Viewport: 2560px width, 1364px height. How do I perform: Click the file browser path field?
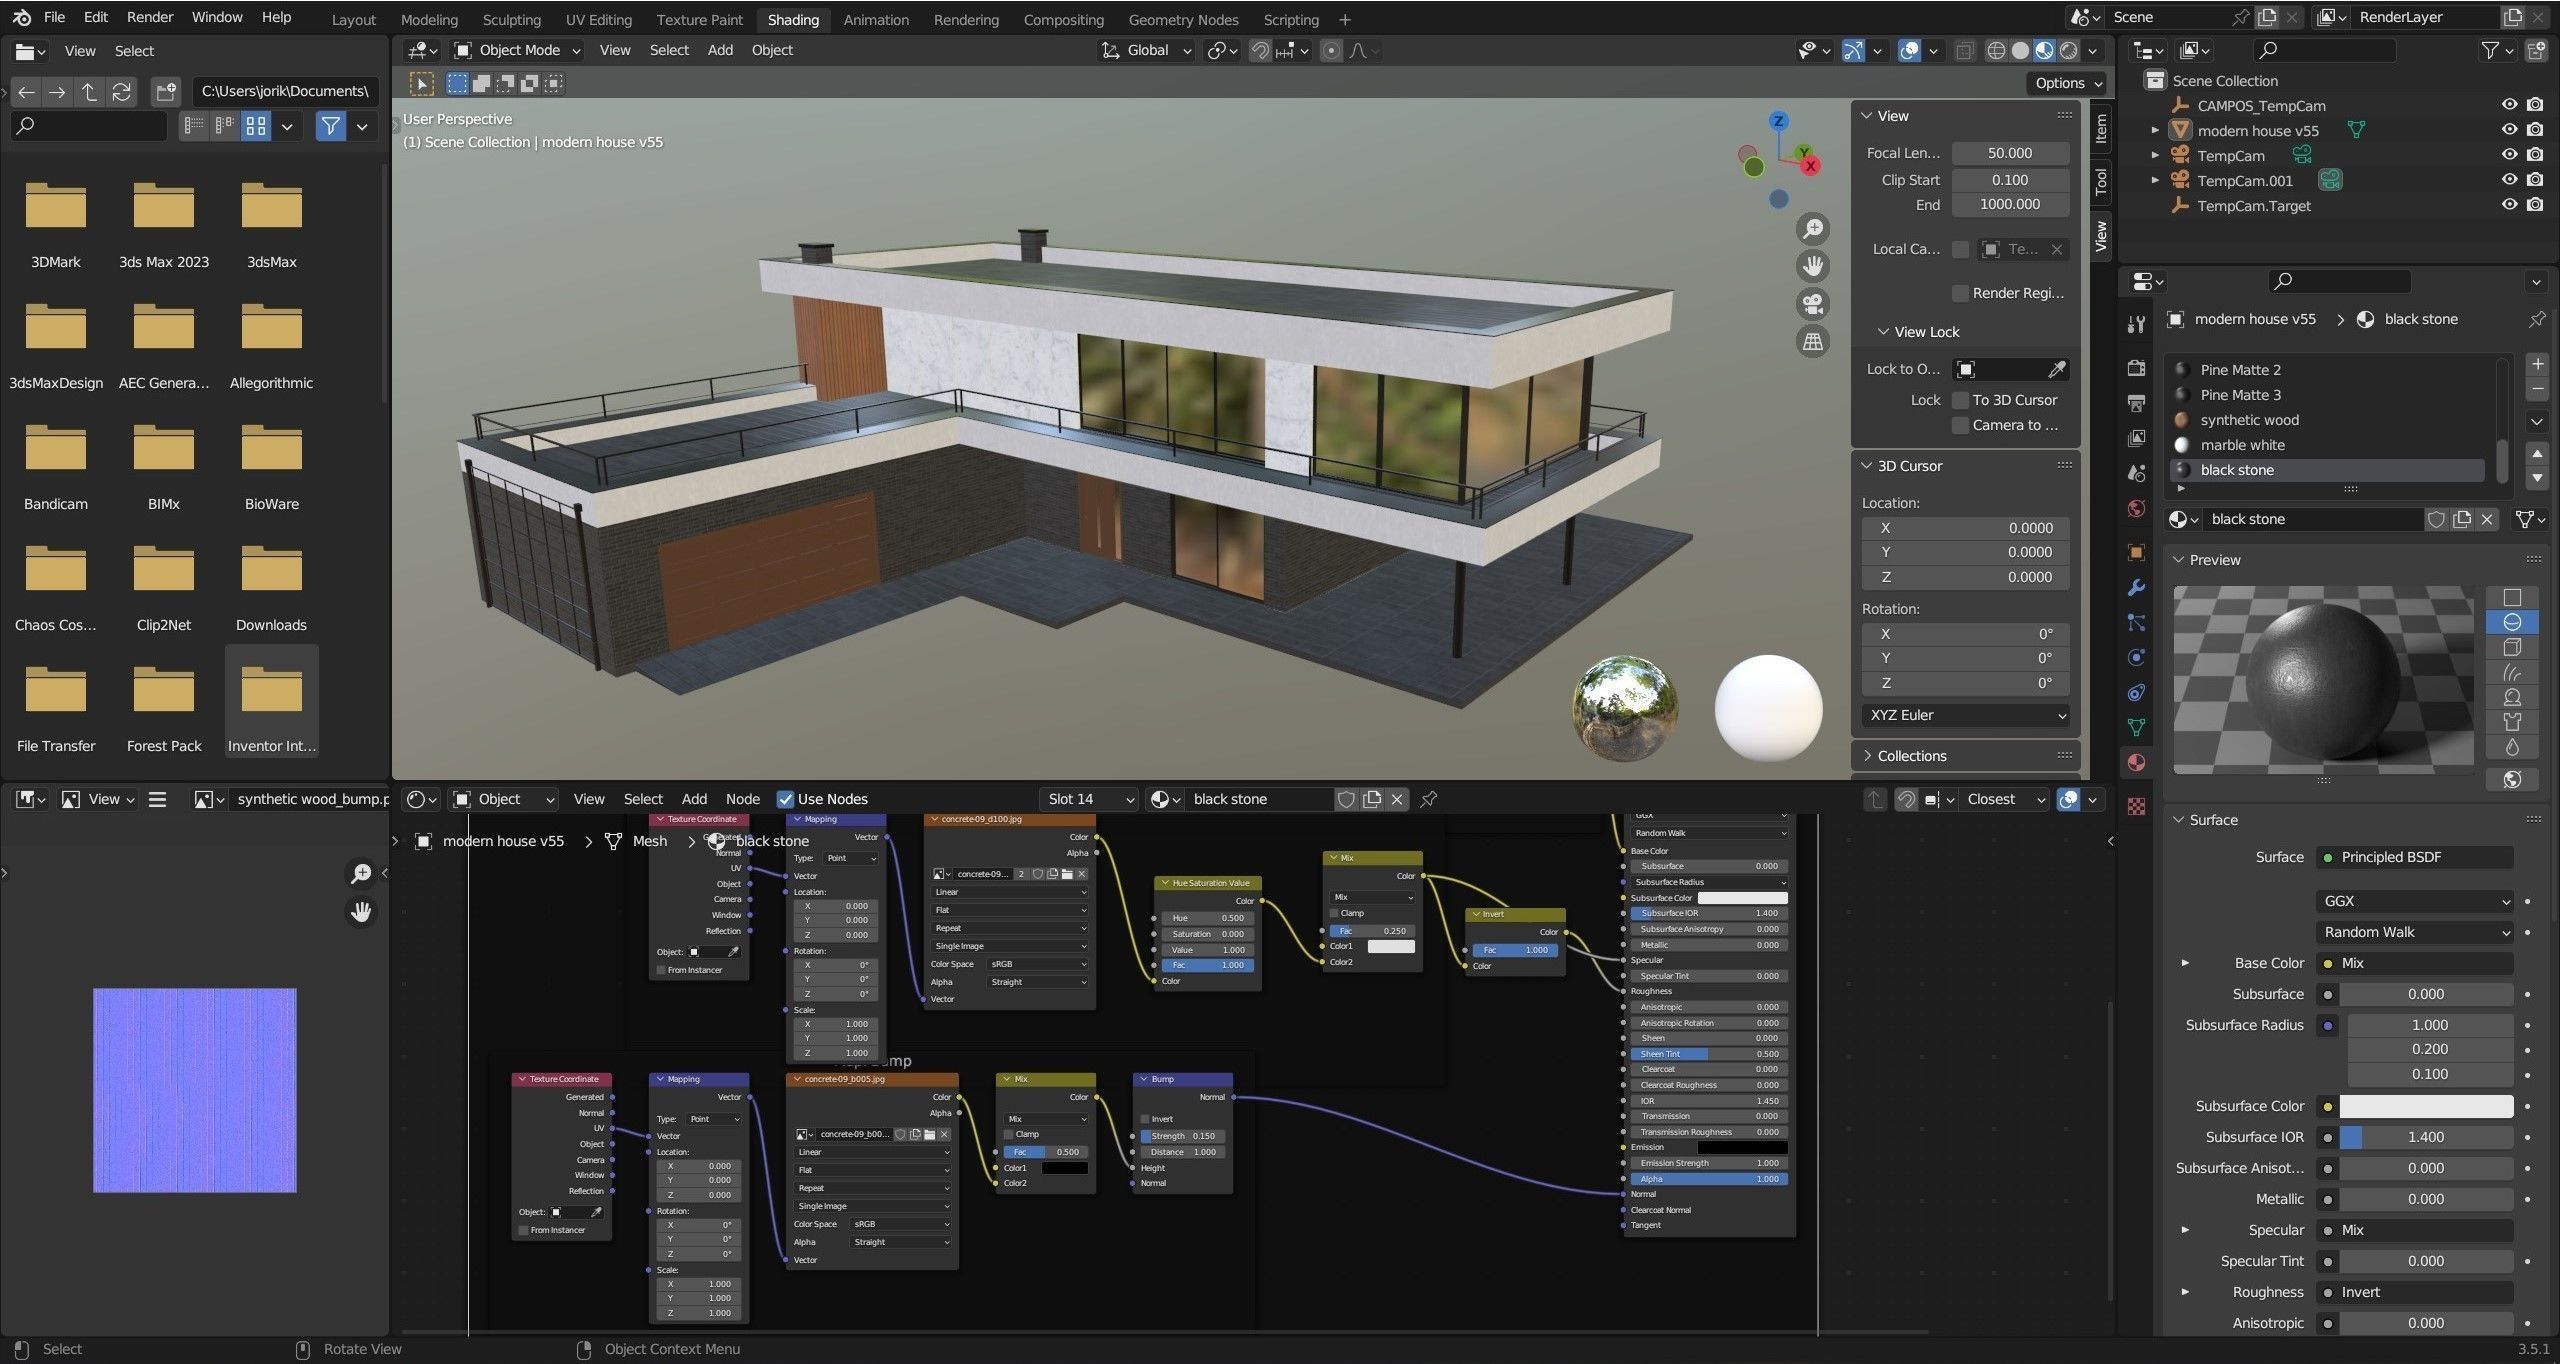tap(285, 91)
